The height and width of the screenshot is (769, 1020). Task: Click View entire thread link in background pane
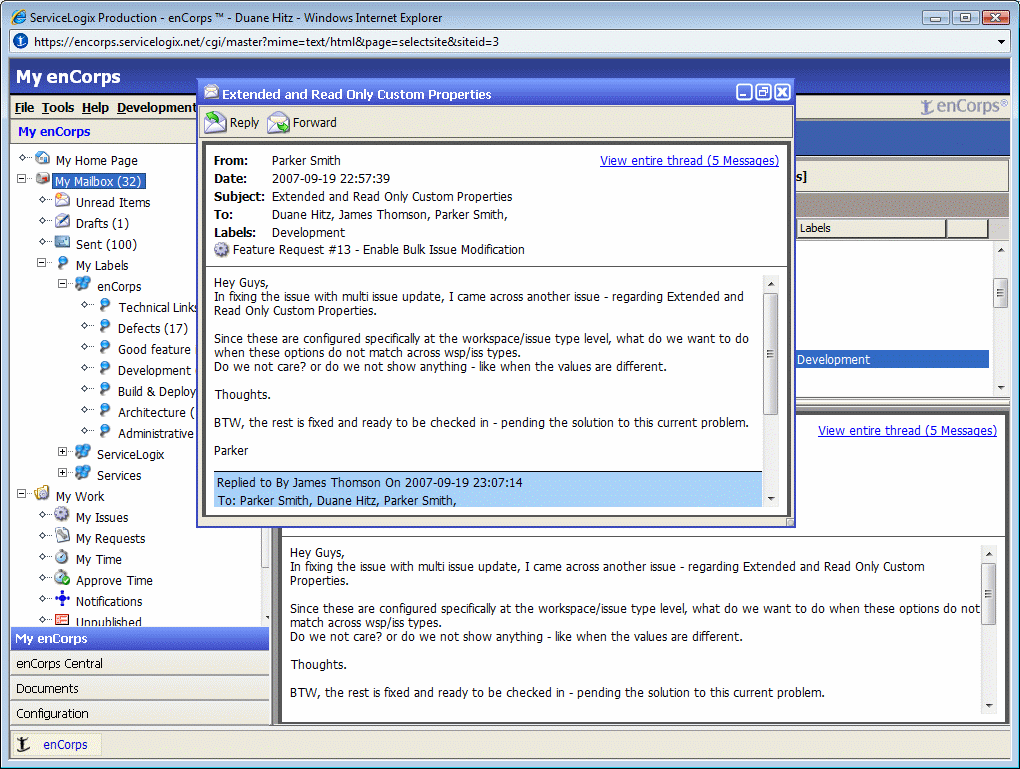pos(907,431)
